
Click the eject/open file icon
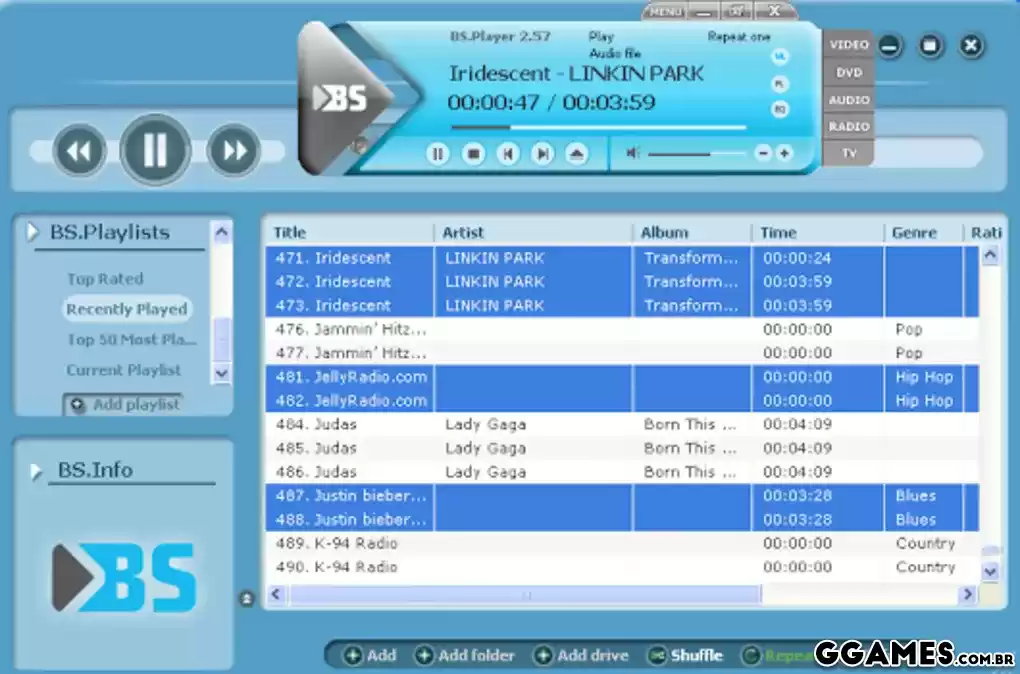576,154
